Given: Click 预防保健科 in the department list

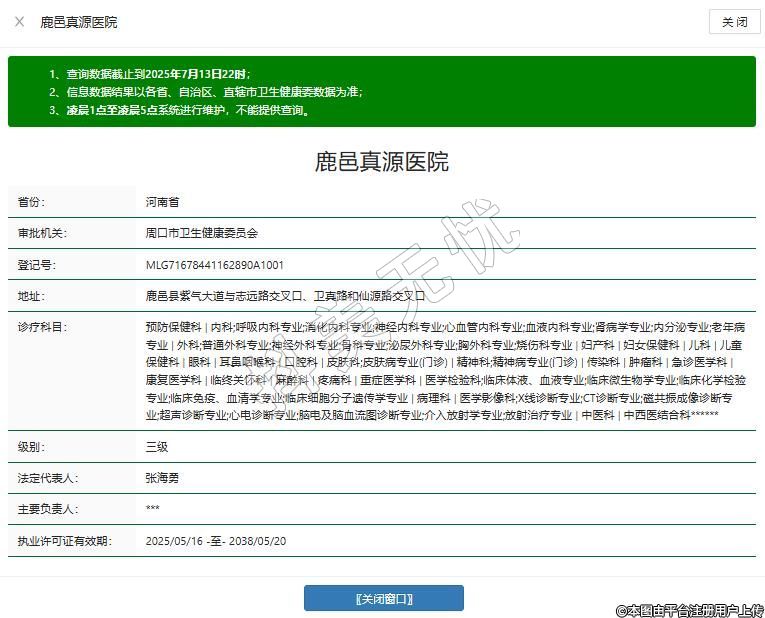Looking at the screenshot, I should pos(173,327).
